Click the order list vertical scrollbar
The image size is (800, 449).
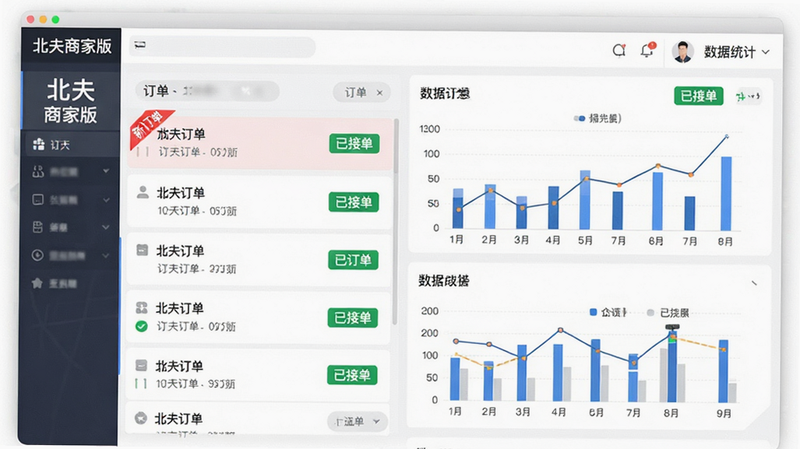394,222
